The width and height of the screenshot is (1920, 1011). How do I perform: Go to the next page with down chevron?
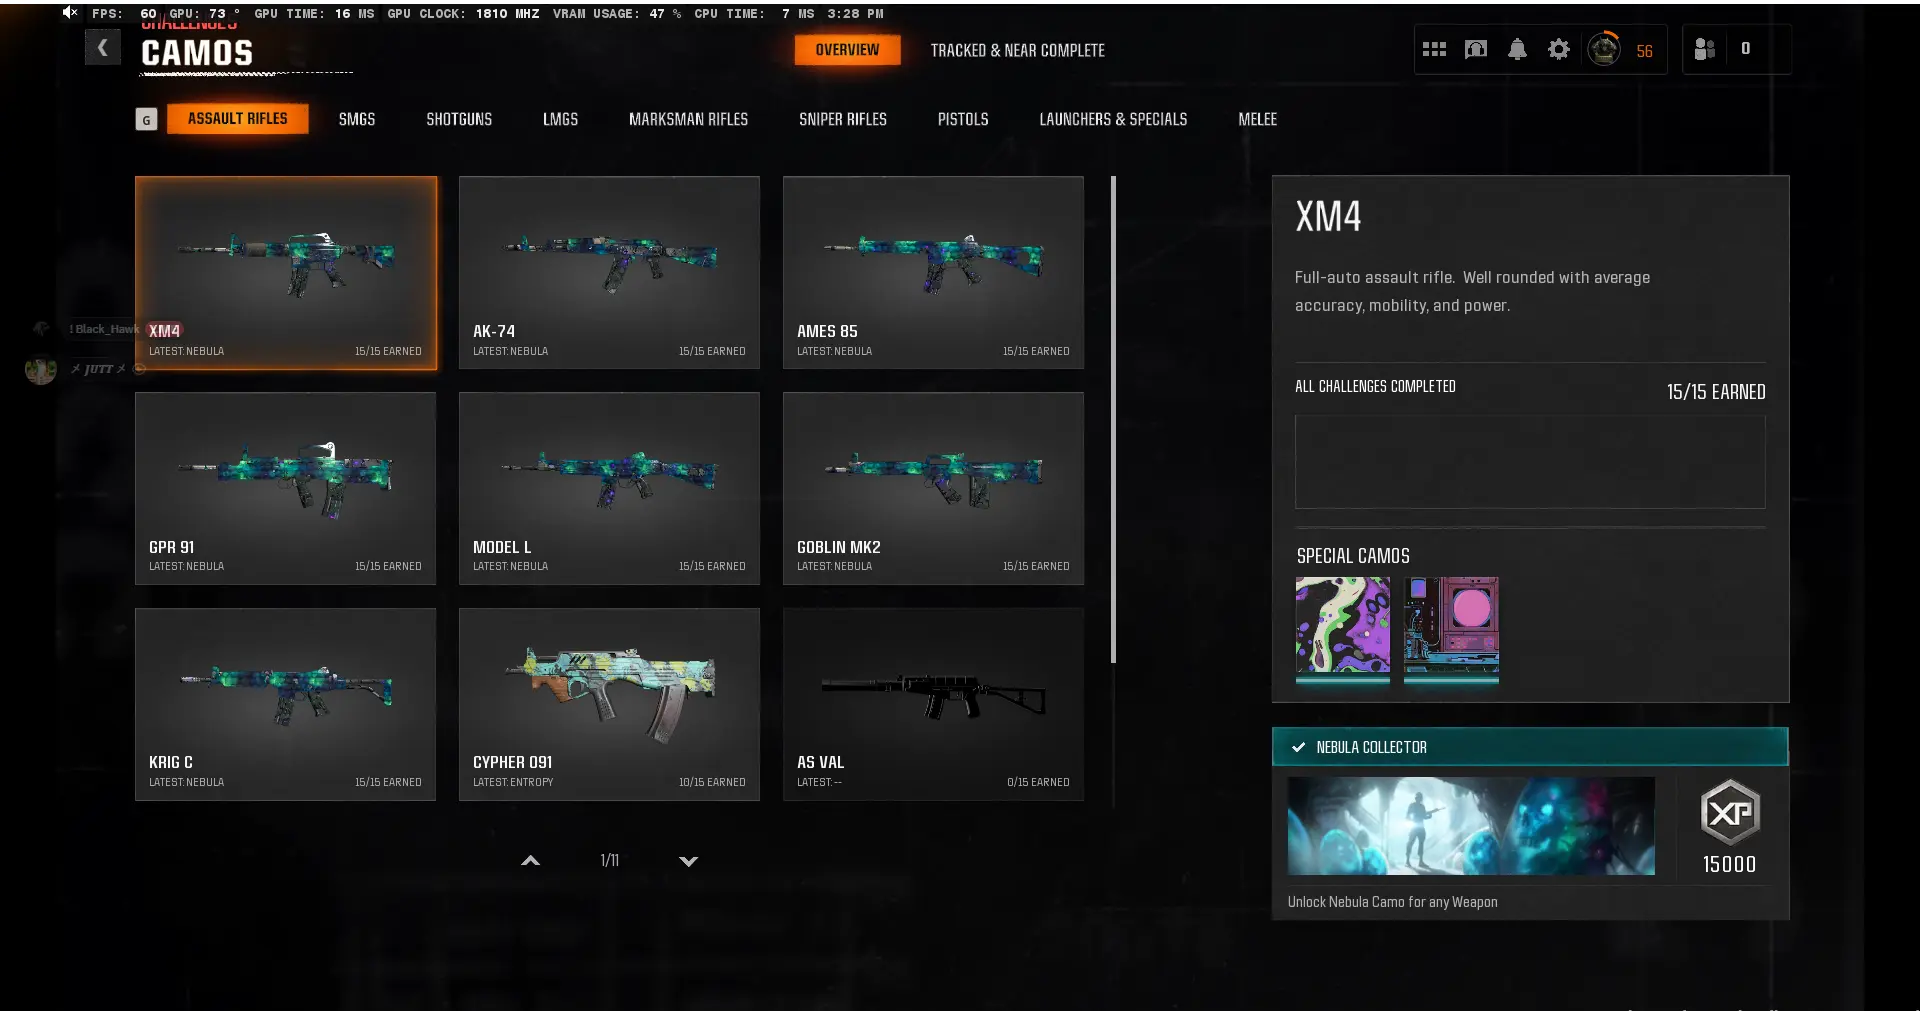pos(688,861)
